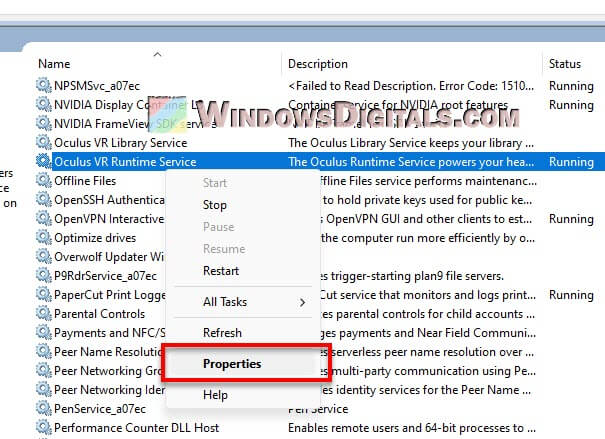The height and width of the screenshot is (439, 605).
Task: Select the Performance Counter DLL Host service
Action: (x=137, y=428)
